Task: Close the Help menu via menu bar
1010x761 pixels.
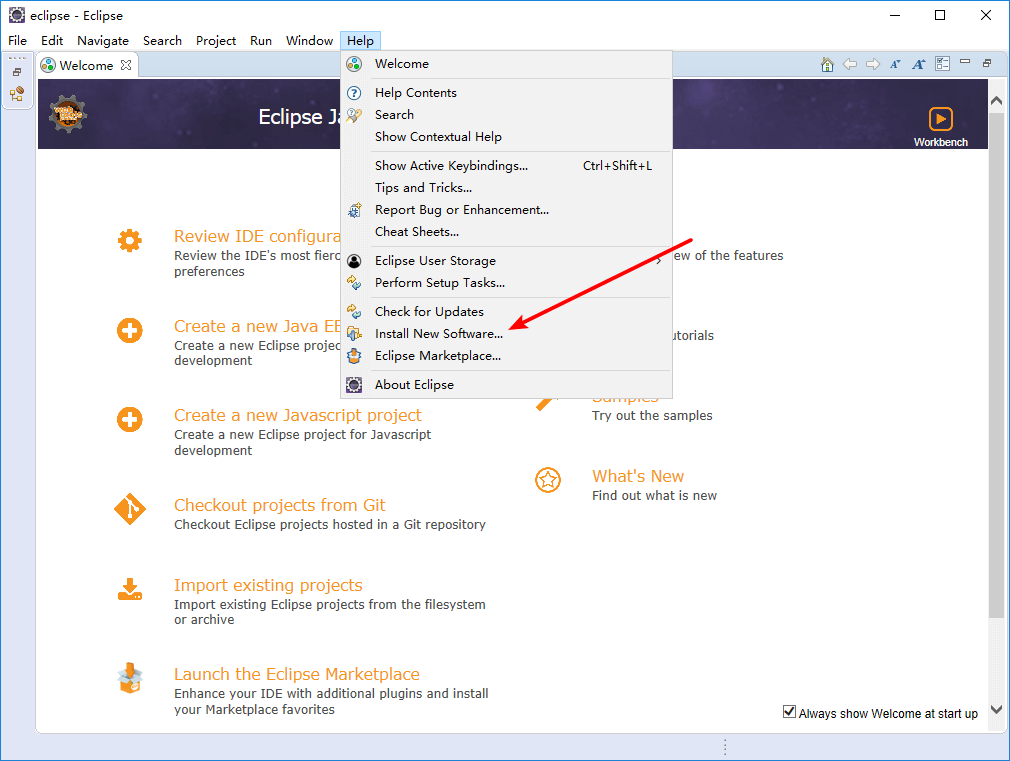Action: point(360,41)
